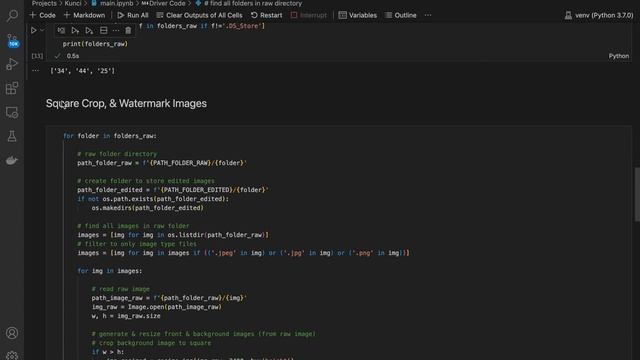Run the current cell with play icon
The image size is (640, 360).
point(33,30)
